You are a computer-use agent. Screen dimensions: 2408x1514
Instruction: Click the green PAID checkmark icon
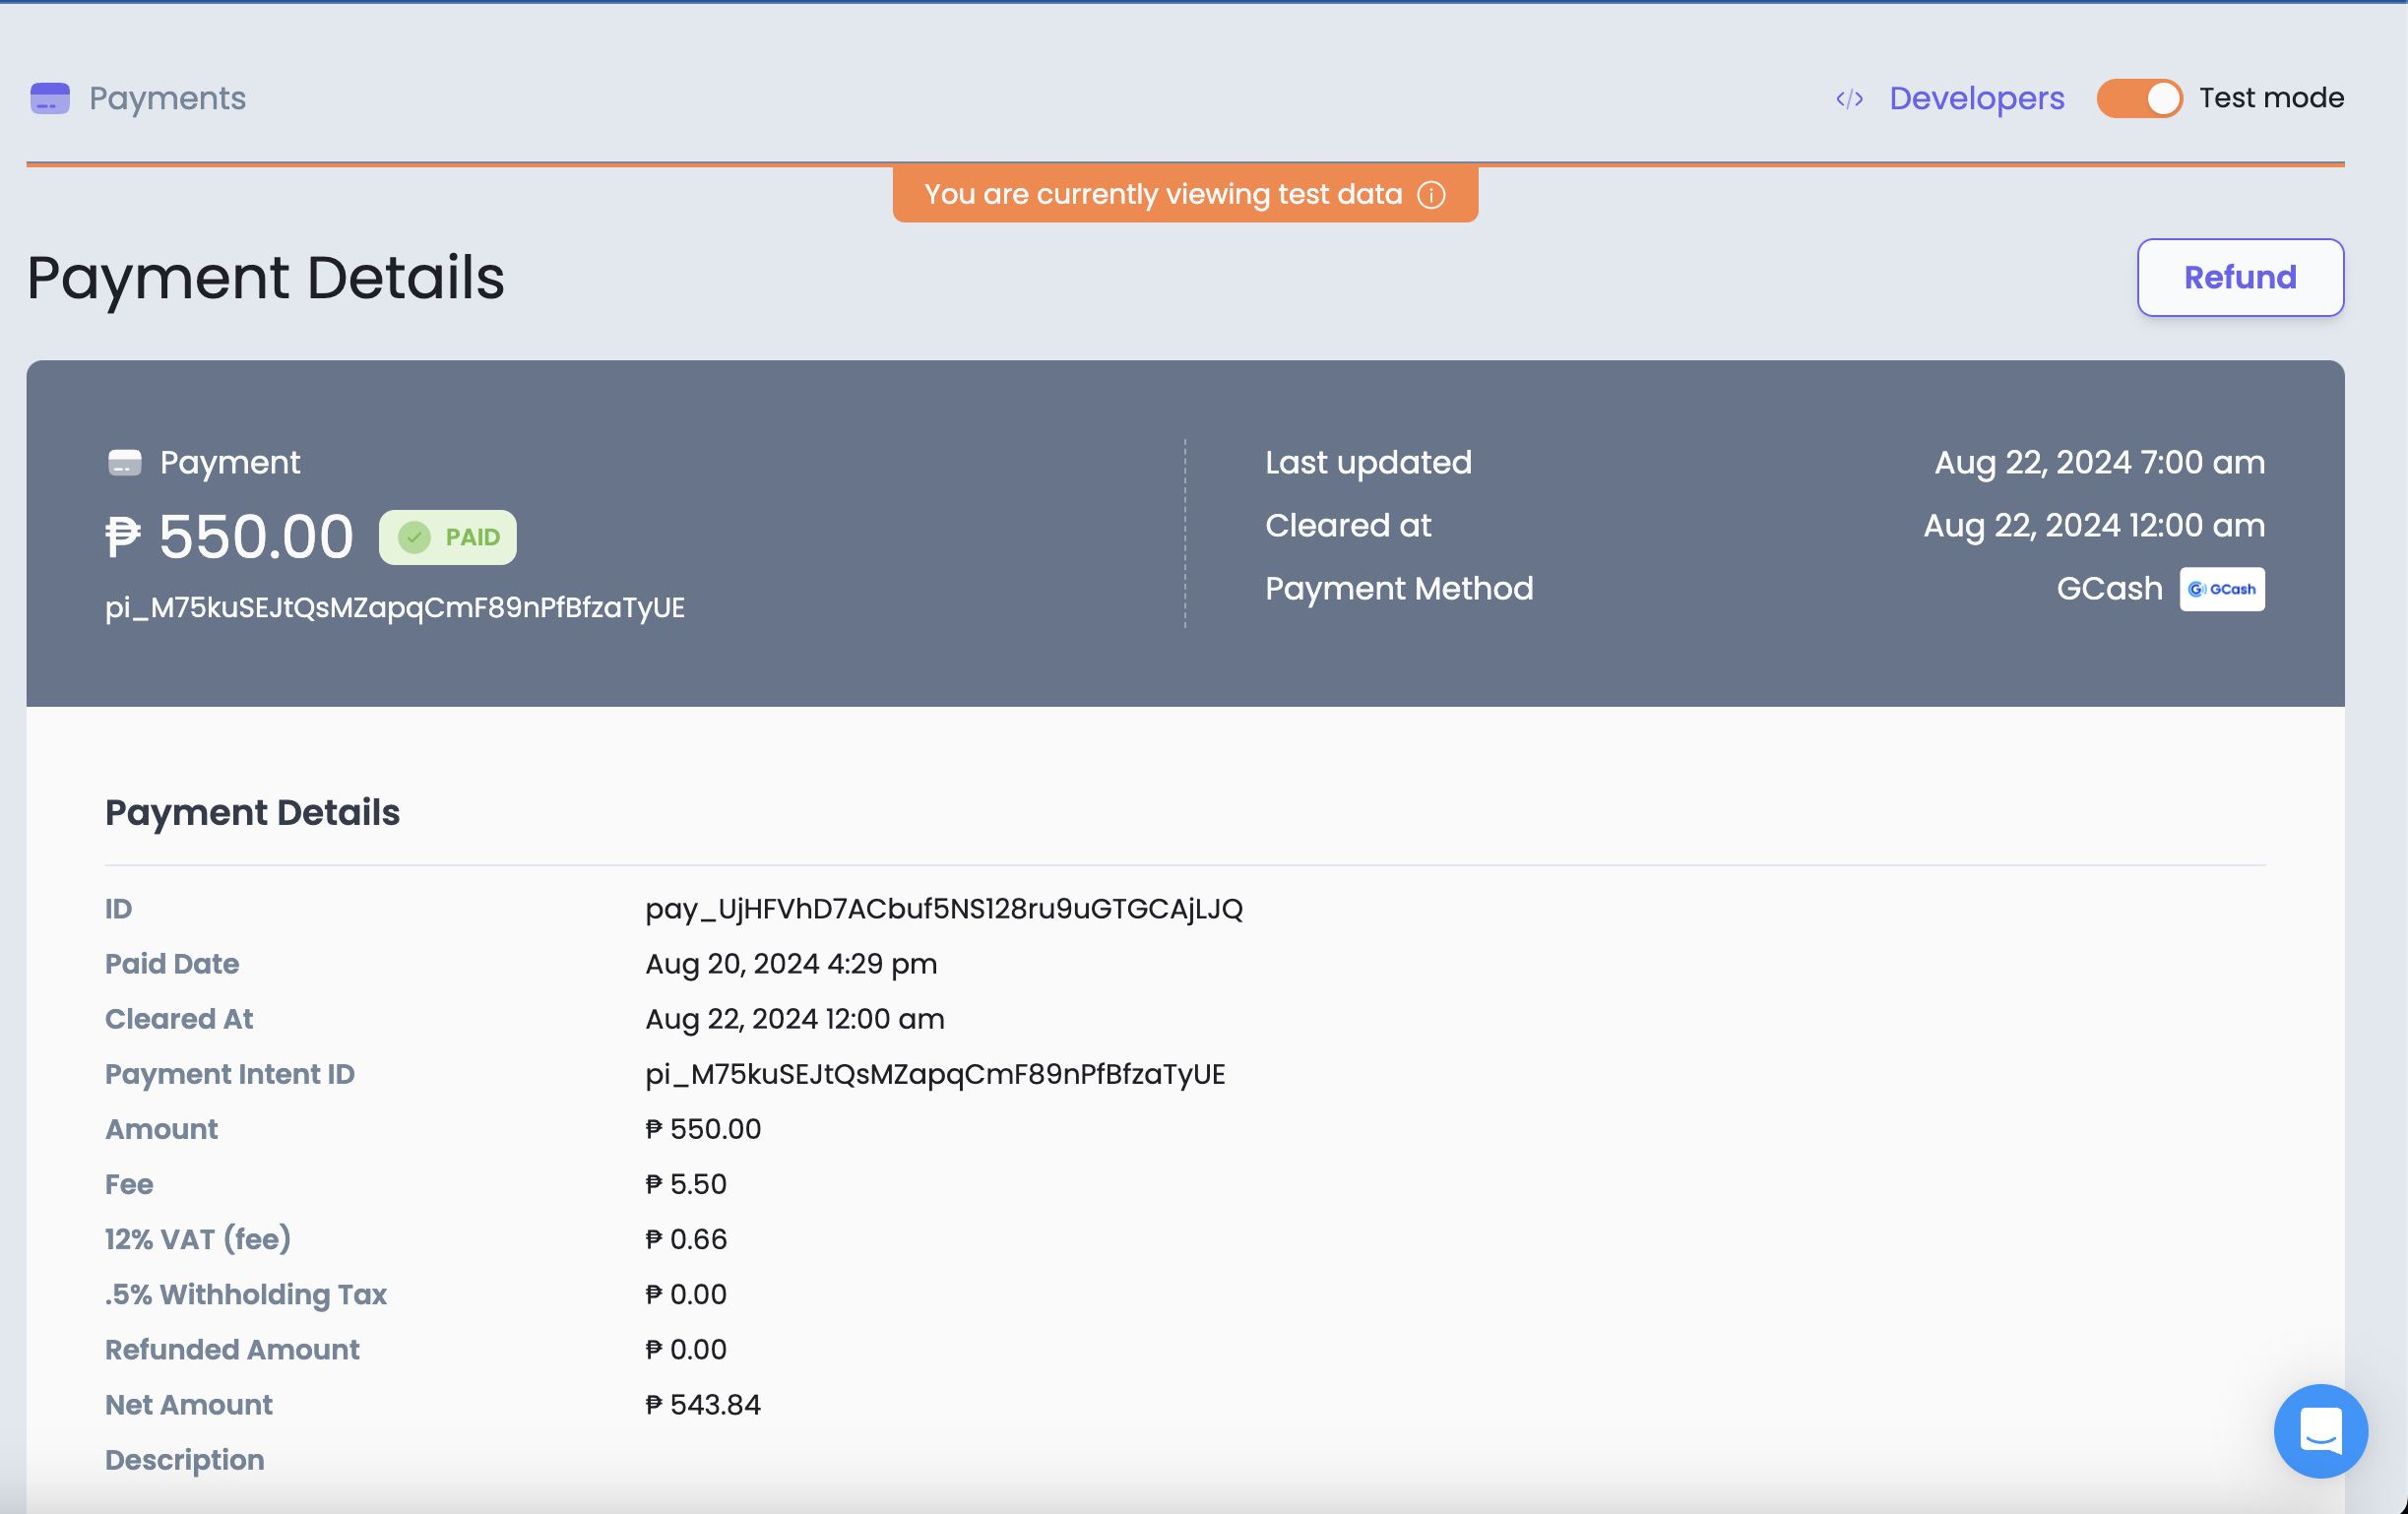tap(414, 537)
